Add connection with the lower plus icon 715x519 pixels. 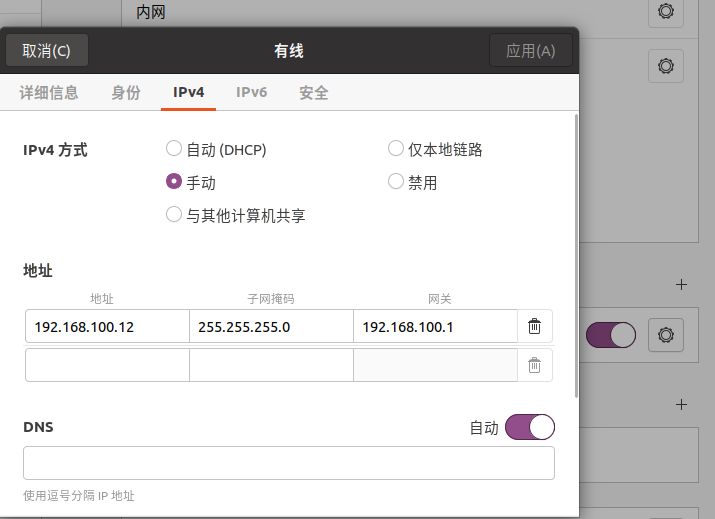681,405
